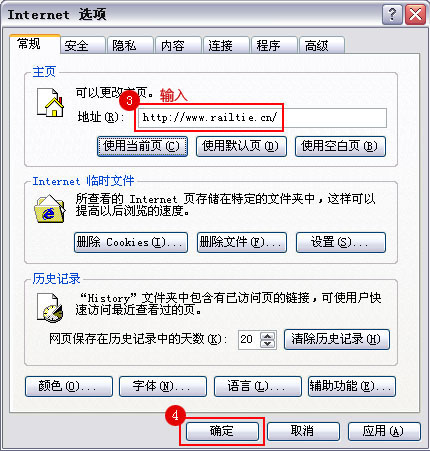The image size is (430, 451).
Task: Click the homepage address input field
Action: [x=262, y=118]
